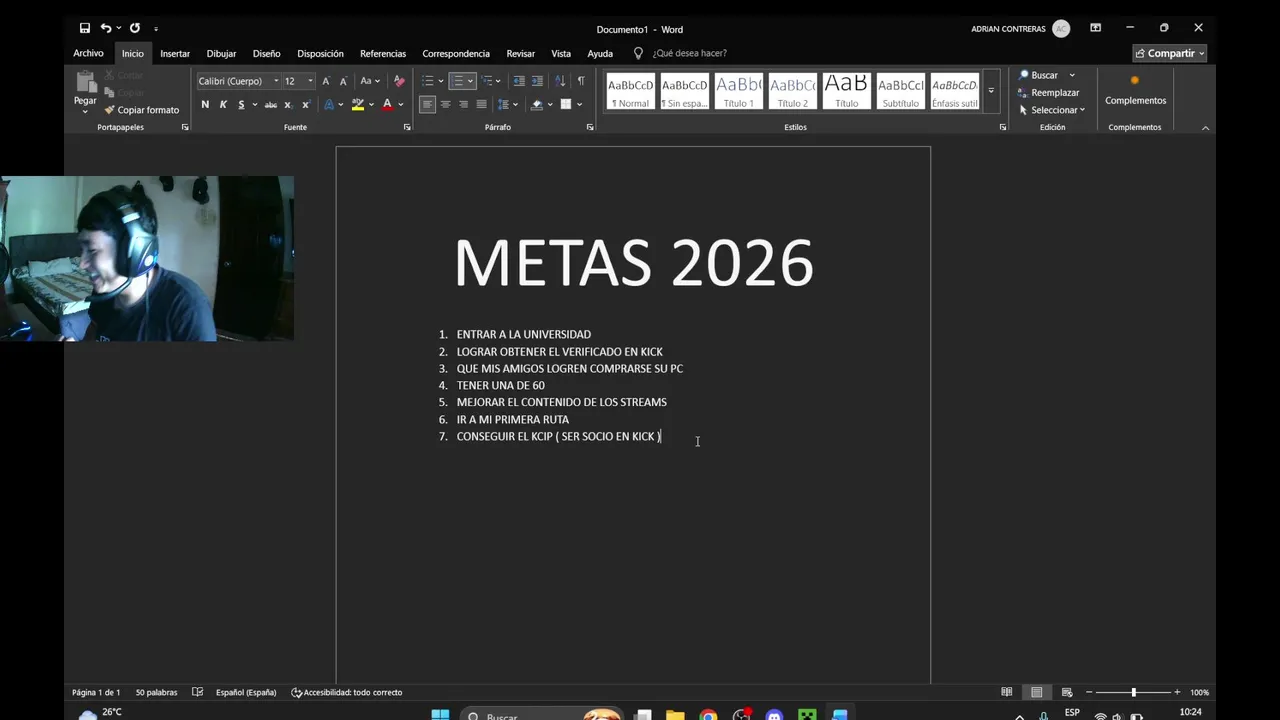Switch to Dibujar tab
Viewport: 1280px width, 720px height.
221,53
